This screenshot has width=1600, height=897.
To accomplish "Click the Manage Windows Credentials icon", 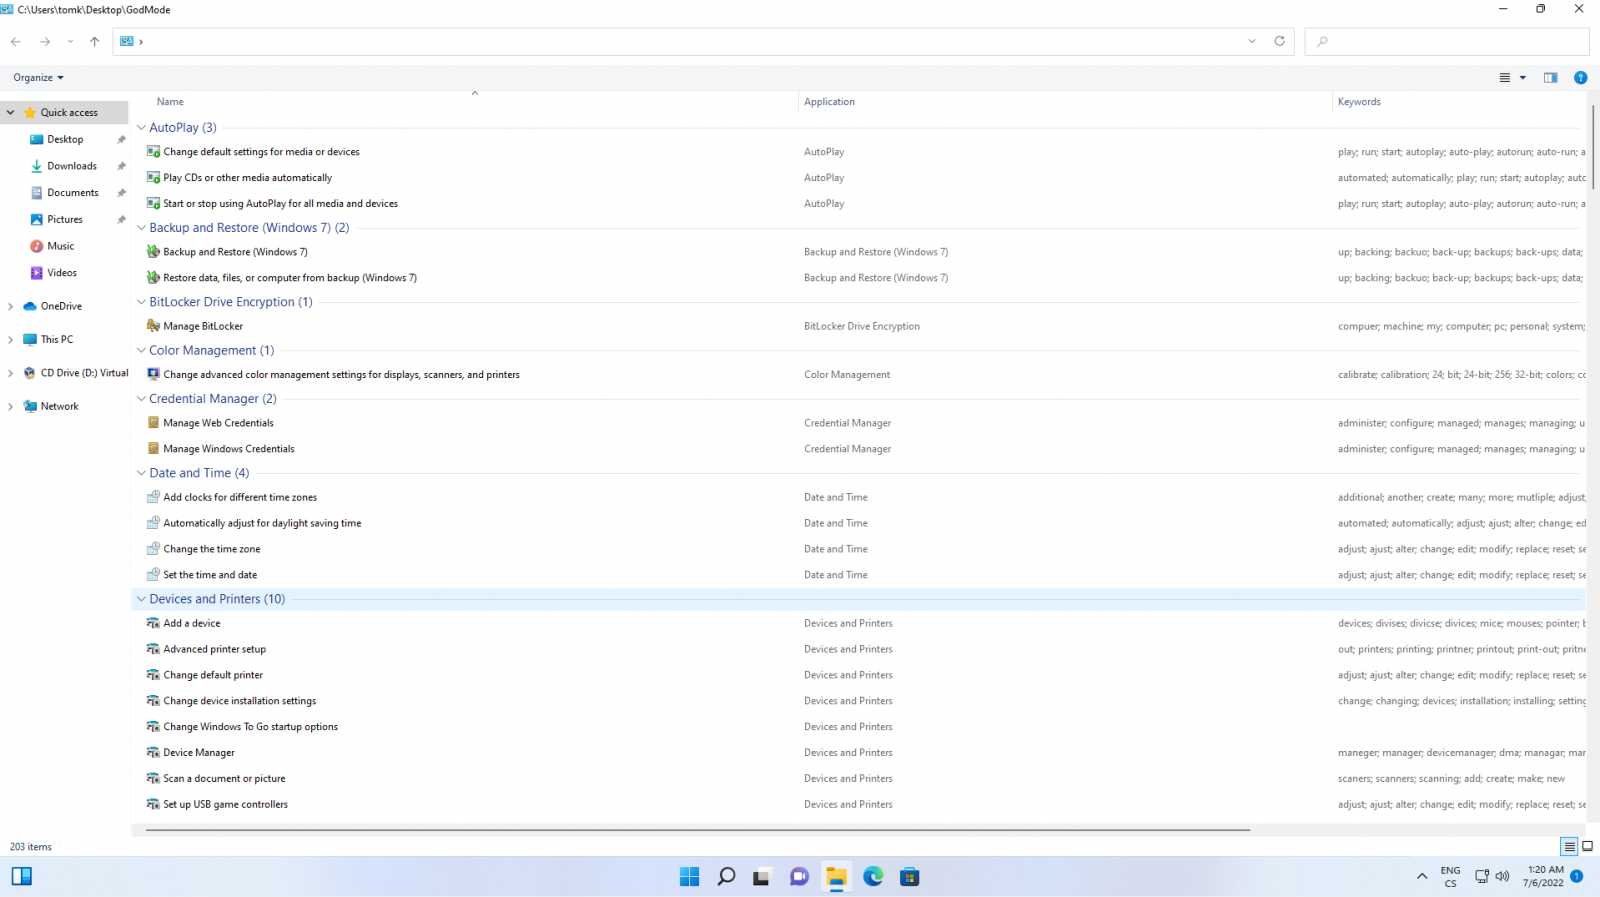I will pyautogui.click(x=153, y=449).
